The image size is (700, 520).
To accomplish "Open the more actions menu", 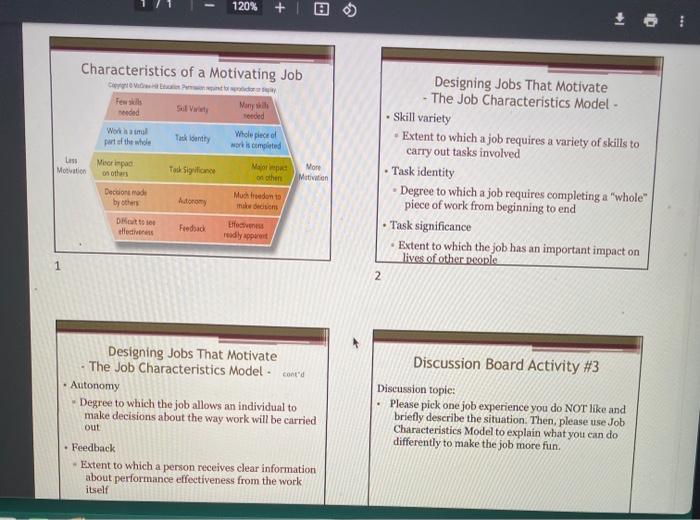I will pos(681,21).
